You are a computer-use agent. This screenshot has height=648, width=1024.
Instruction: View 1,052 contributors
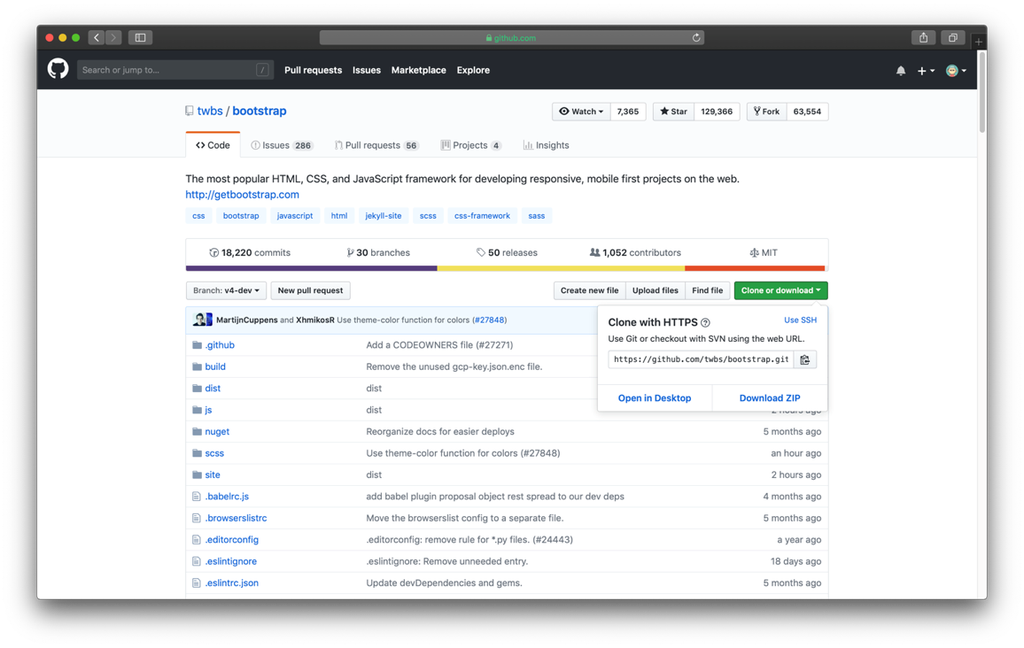tap(635, 253)
